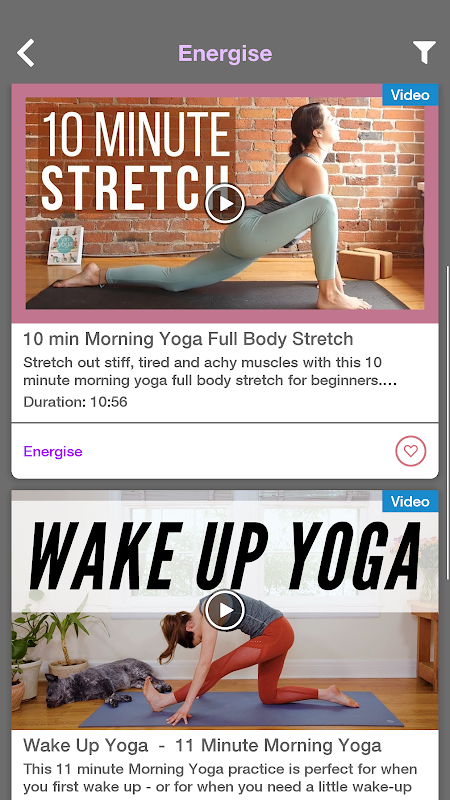Open Wake Up Yoga 11 Minute Morning Yoga title
The height and width of the screenshot is (800, 450).
pyautogui.click(x=202, y=745)
